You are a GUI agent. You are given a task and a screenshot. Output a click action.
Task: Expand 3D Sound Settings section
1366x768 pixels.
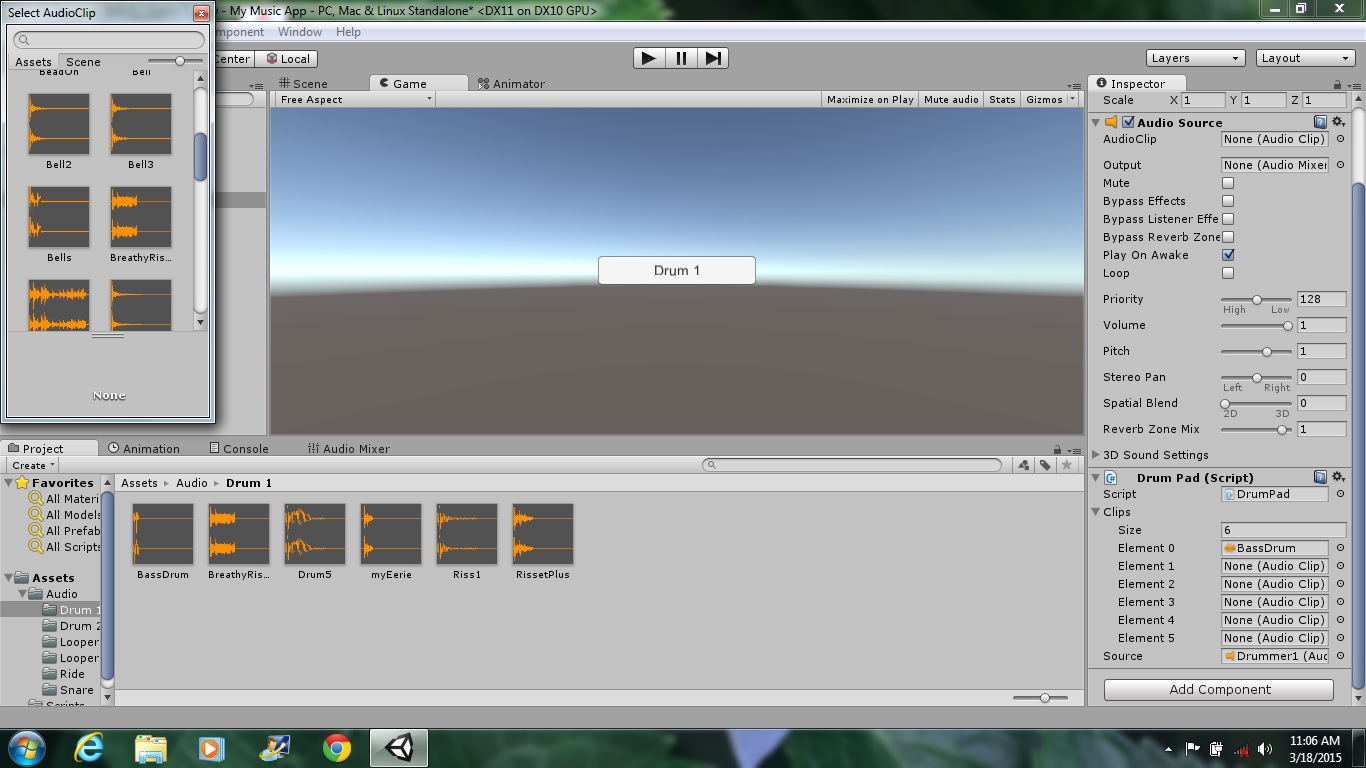1095,455
